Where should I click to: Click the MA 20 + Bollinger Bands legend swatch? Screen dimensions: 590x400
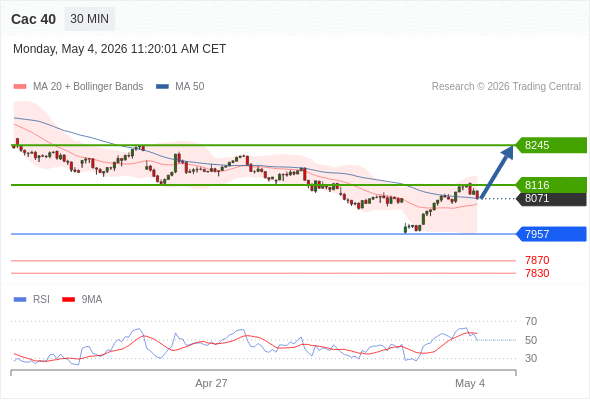20,87
